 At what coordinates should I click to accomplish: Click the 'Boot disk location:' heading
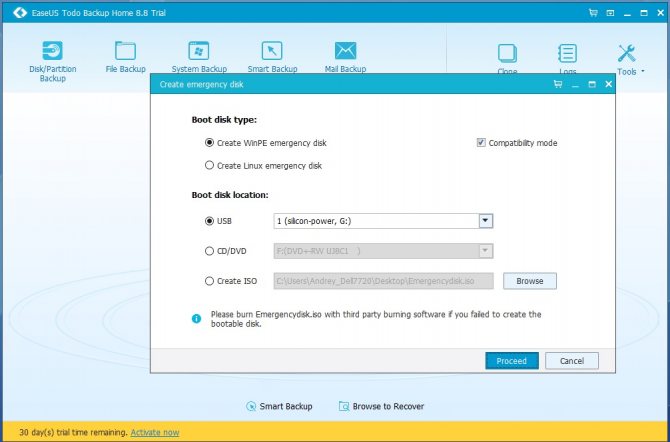click(x=230, y=195)
